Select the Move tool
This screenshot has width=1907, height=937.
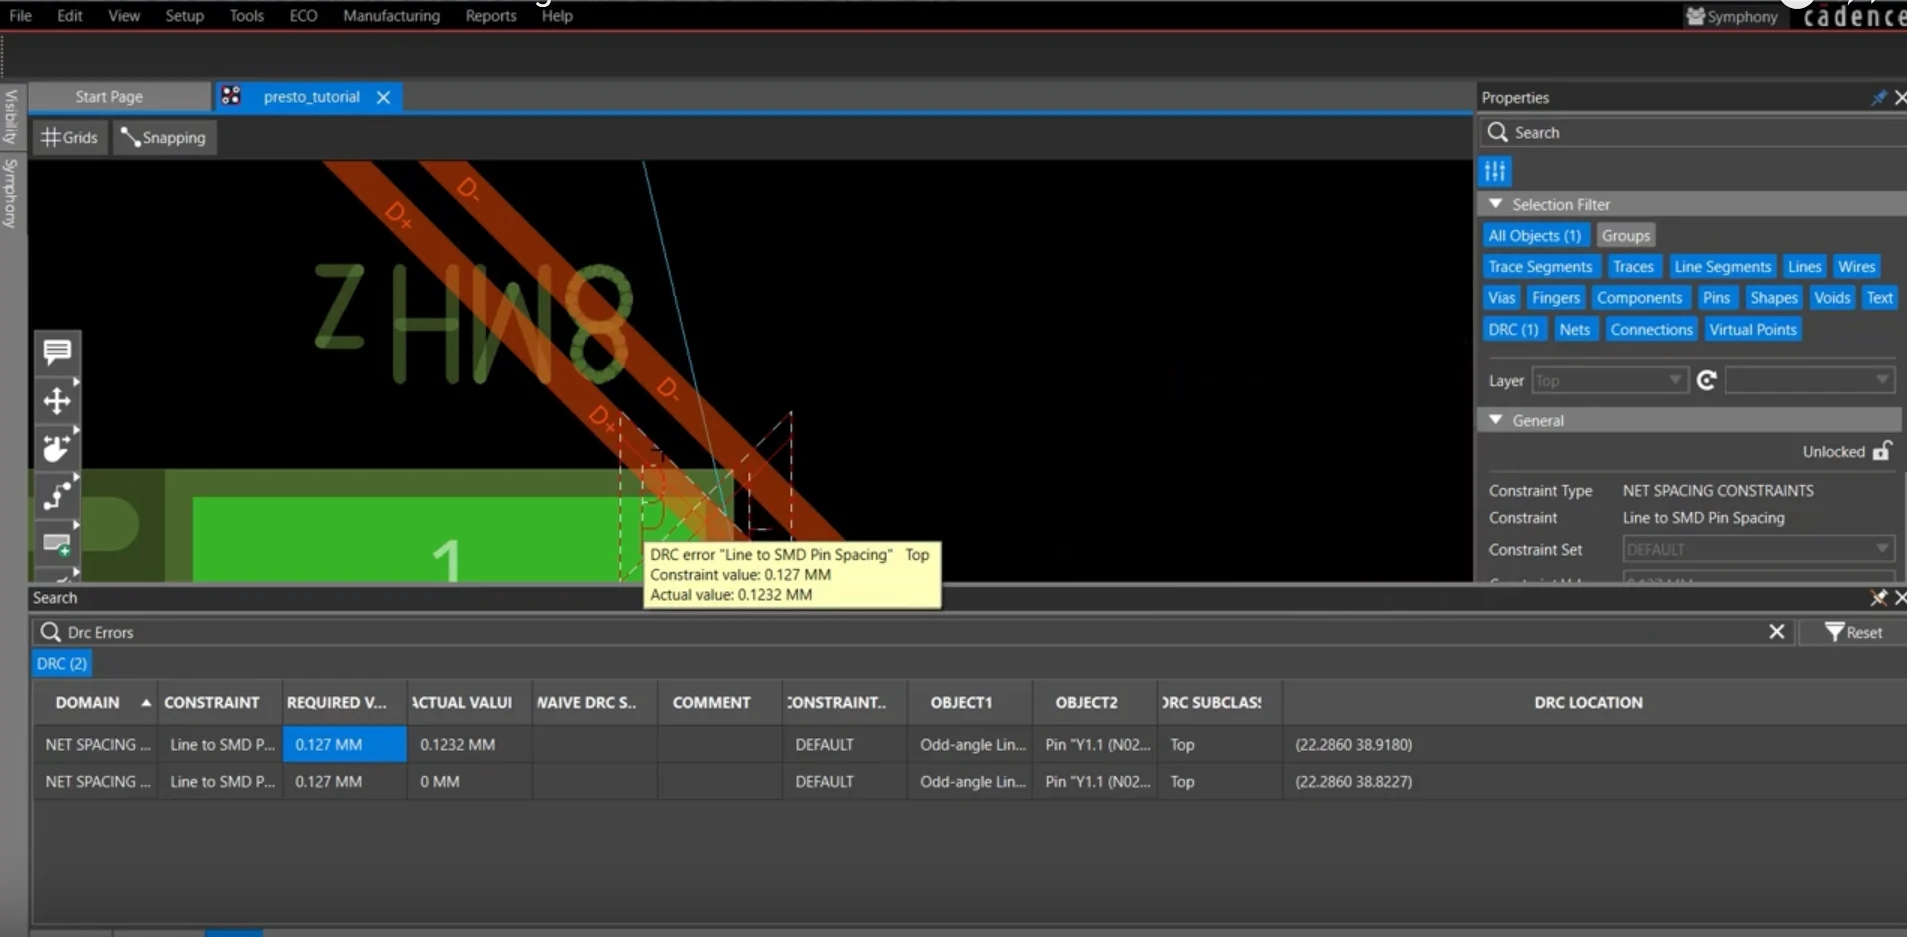pyautogui.click(x=57, y=401)
